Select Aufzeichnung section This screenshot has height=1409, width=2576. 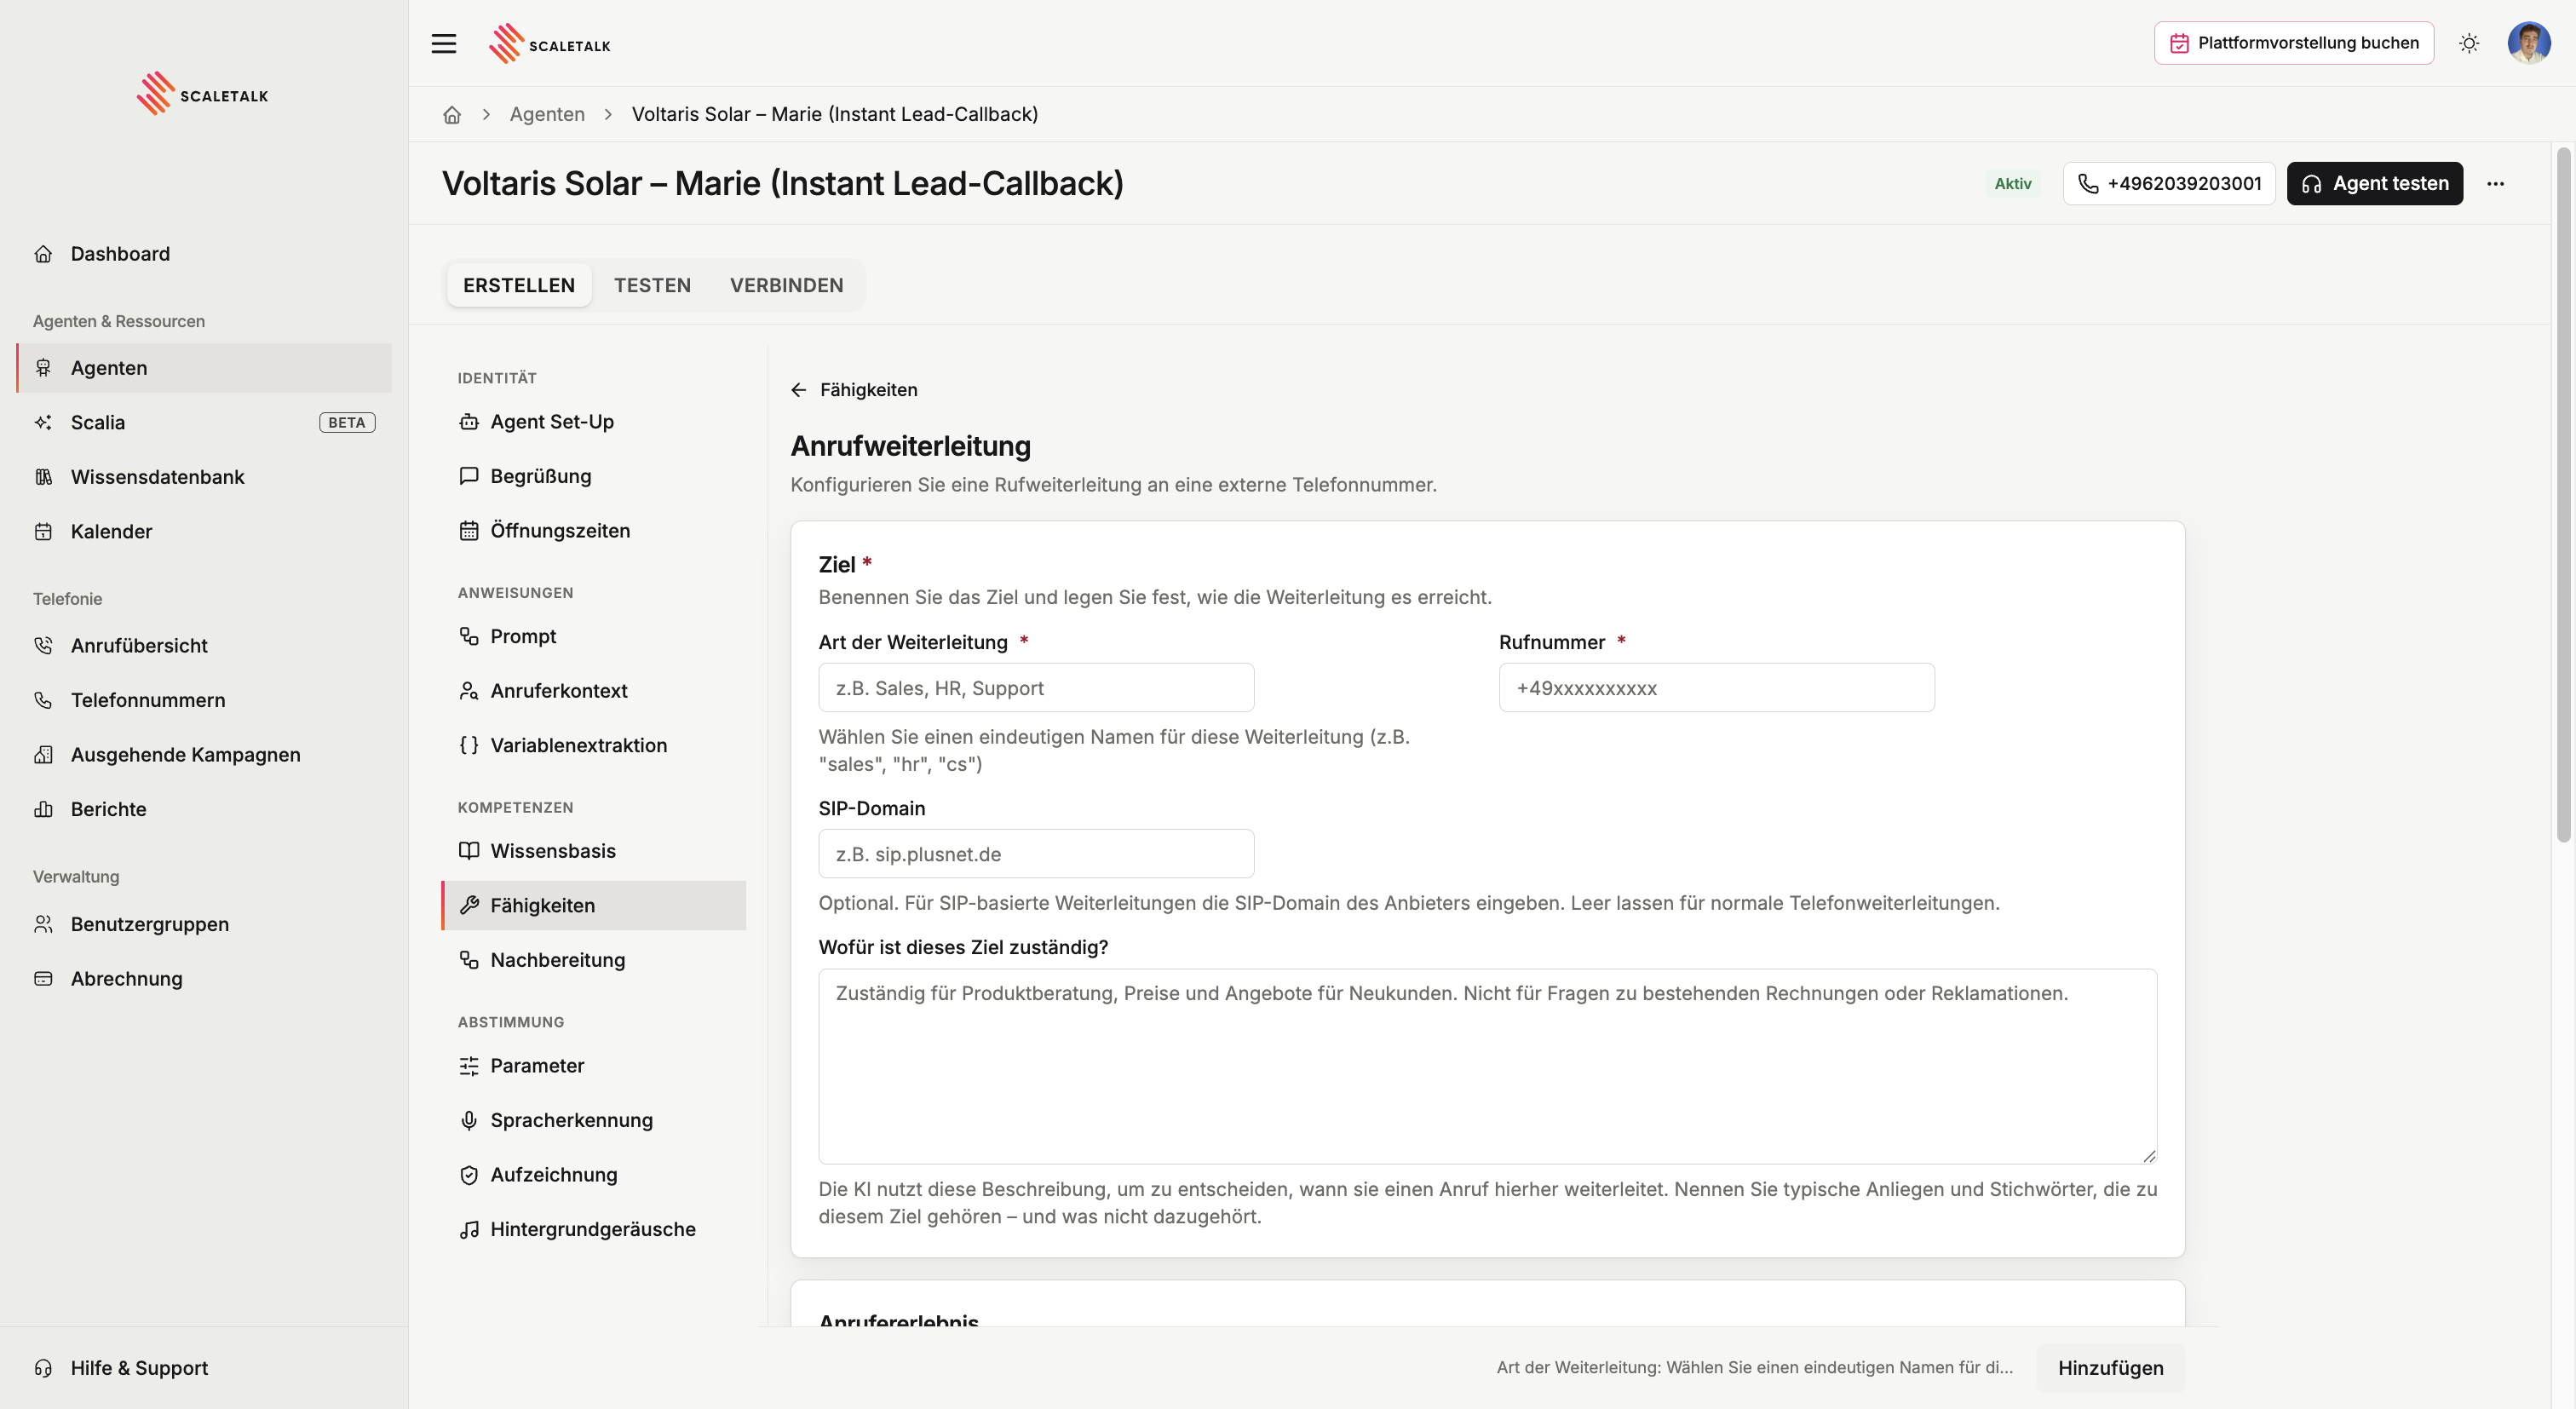click(594, 1174)
